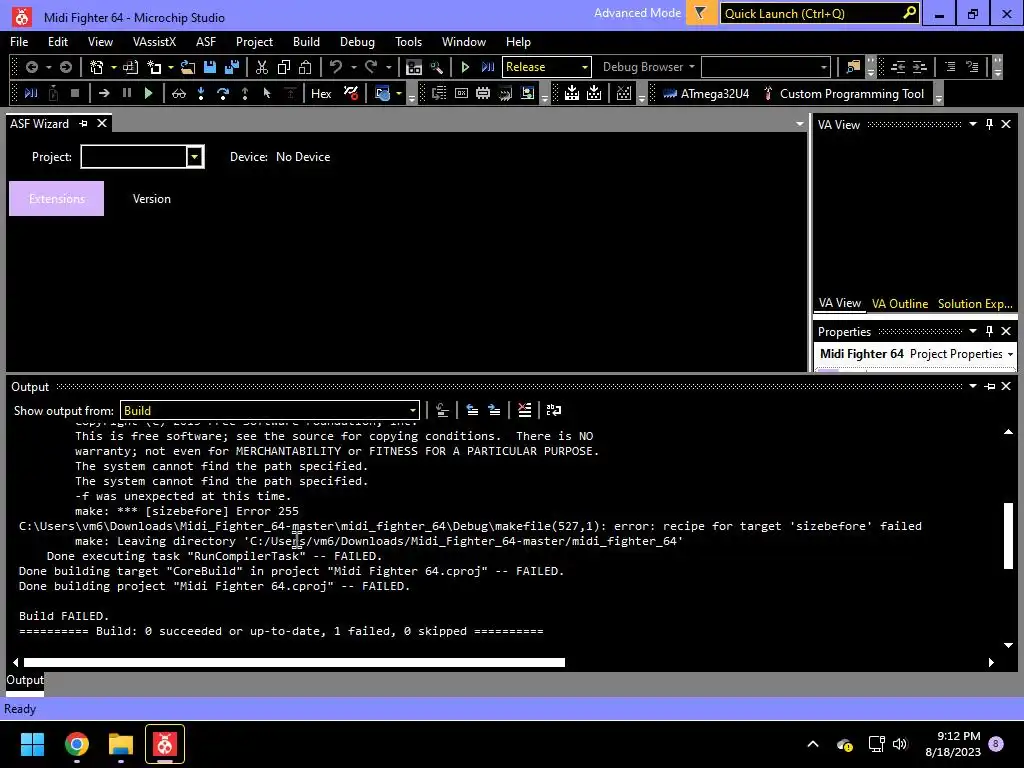
Task: Open File Explorer from the taskbar
Action: 121,744
